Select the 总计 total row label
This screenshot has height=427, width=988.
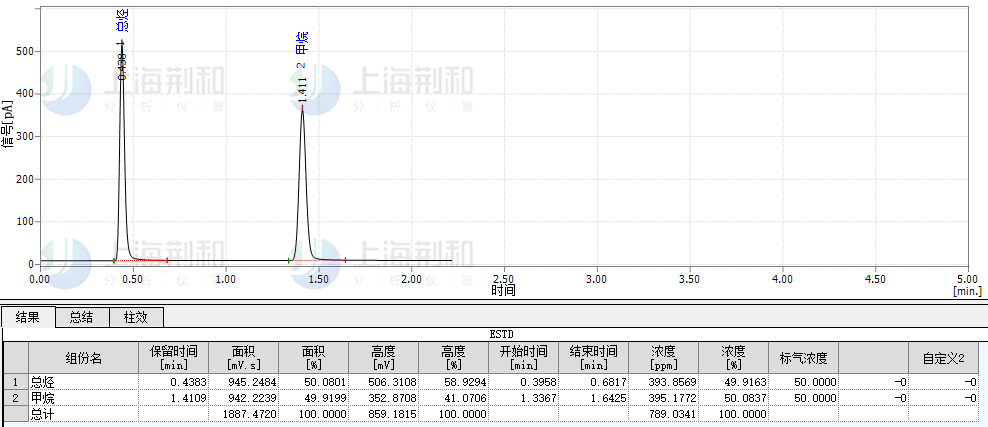[84, 414]
